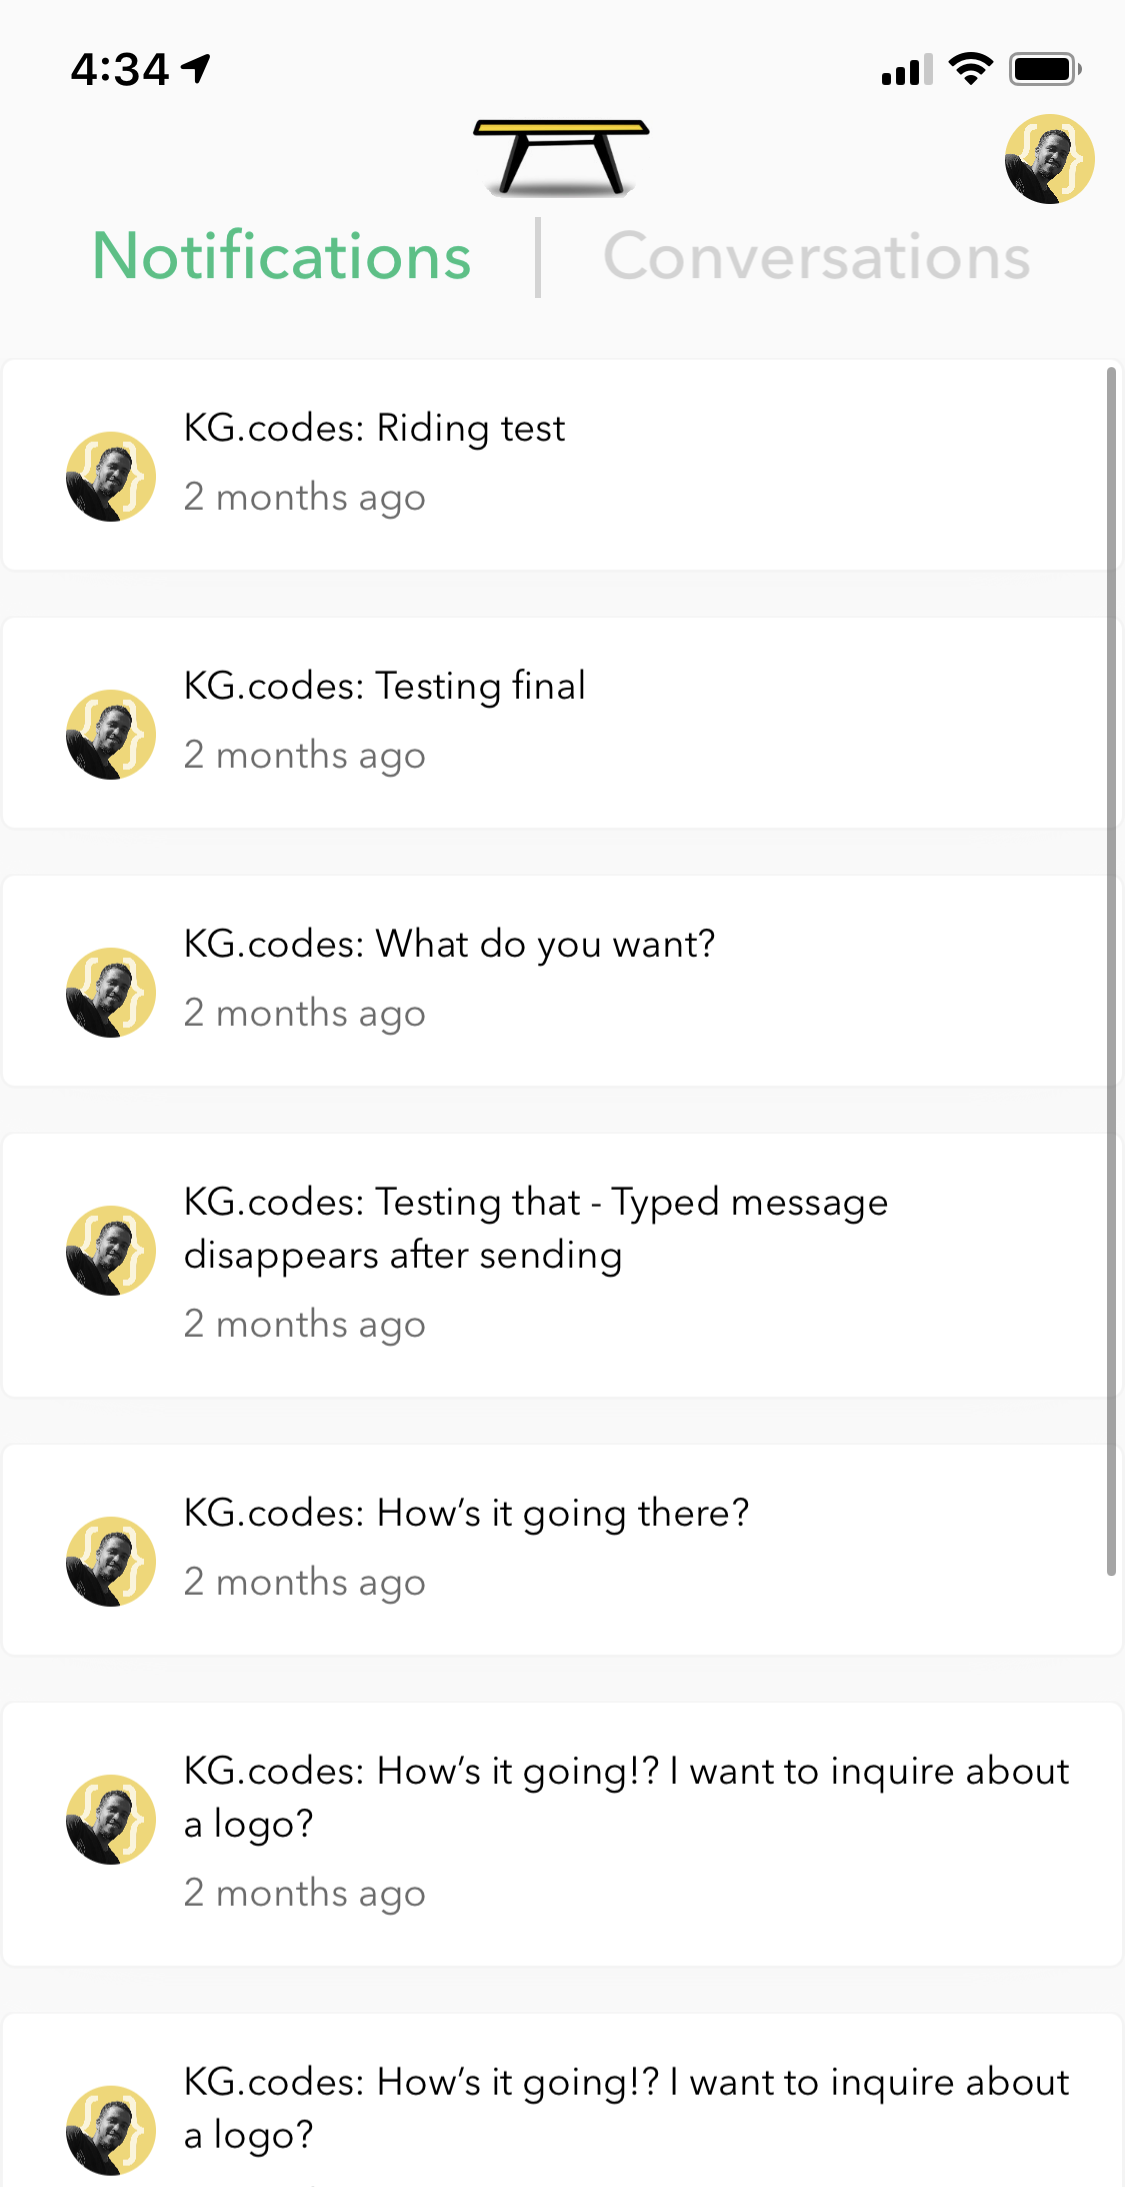Tap avatar beside 'Typed message disappears' notification
Screen dimensions: 1125x2200
[x=111, y=1250]
